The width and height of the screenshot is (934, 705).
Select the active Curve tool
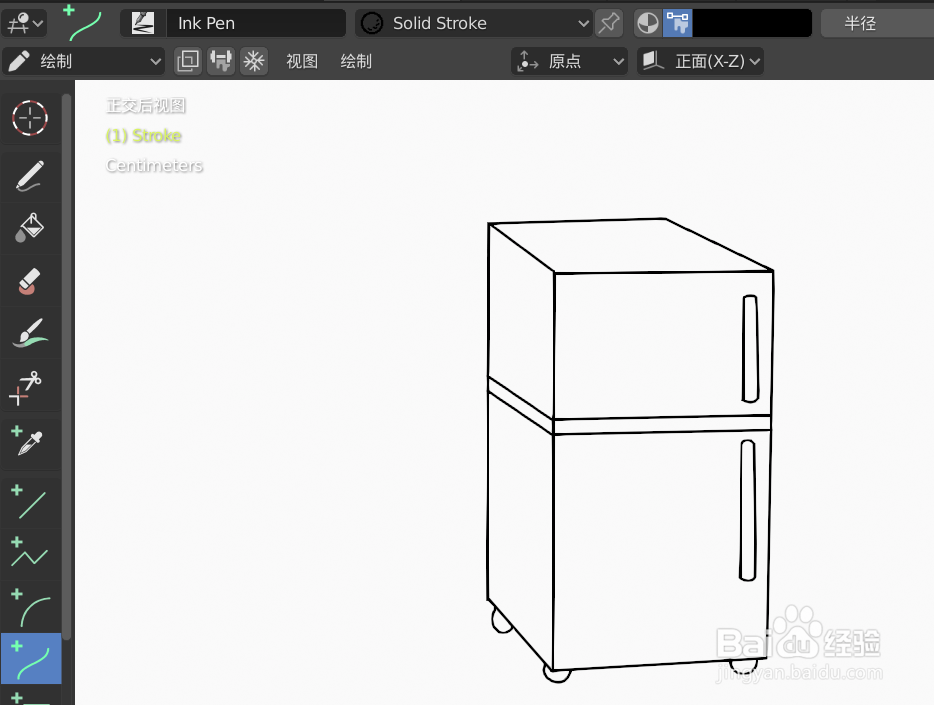click(x=30, y=658)
